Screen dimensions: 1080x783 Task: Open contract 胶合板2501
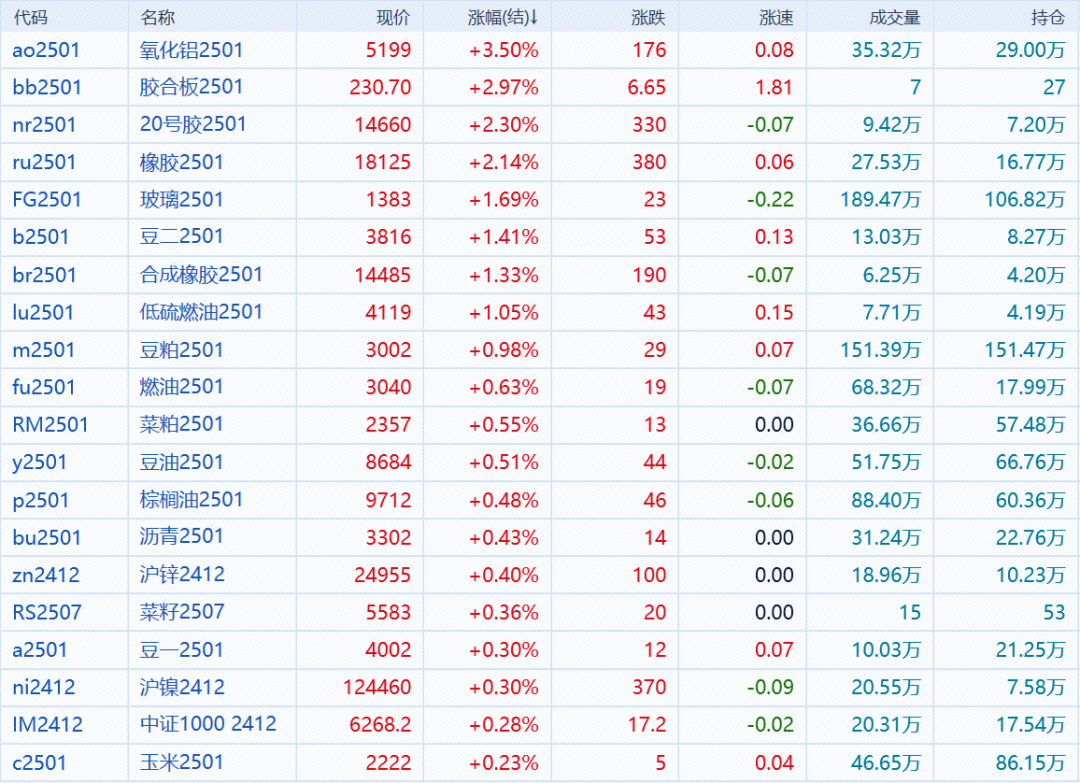191,87
